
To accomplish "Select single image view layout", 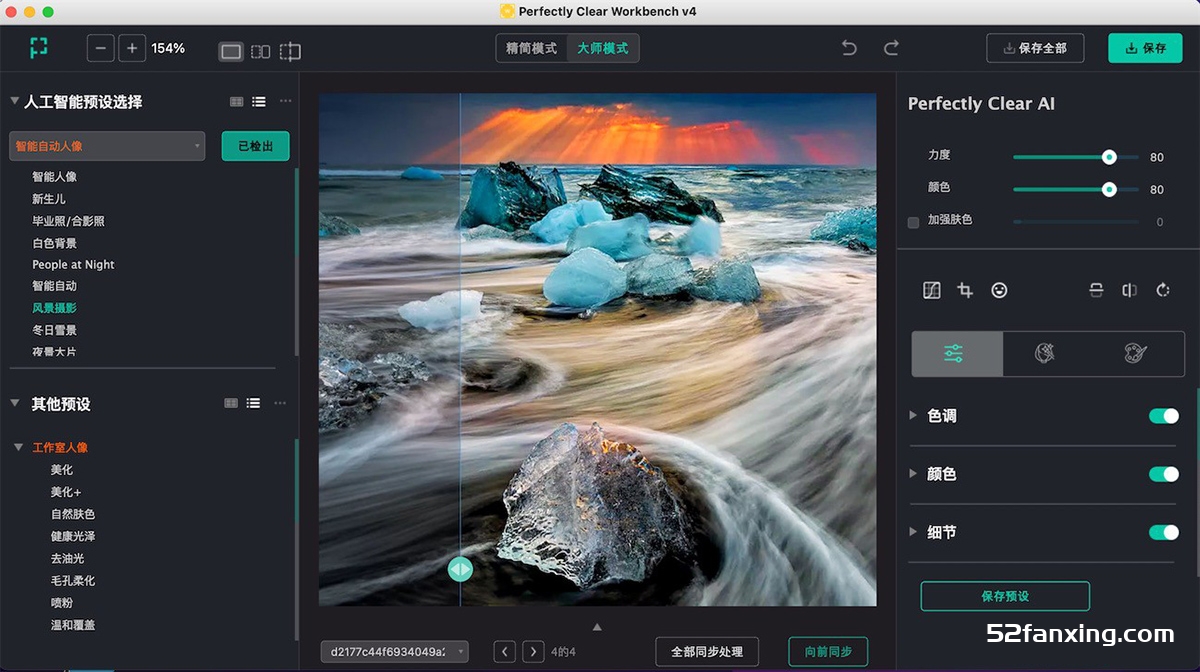I will click(231, 51).
